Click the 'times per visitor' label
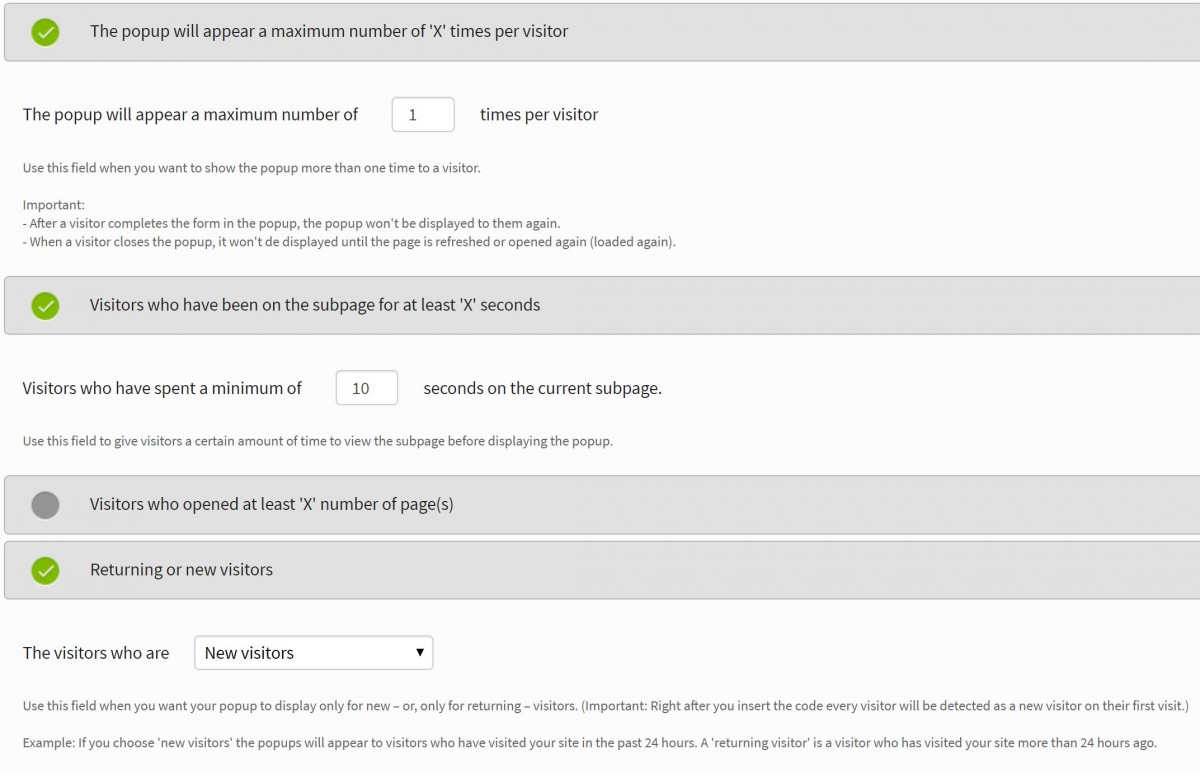The image size is (1200, 773). tap(539, 115)
